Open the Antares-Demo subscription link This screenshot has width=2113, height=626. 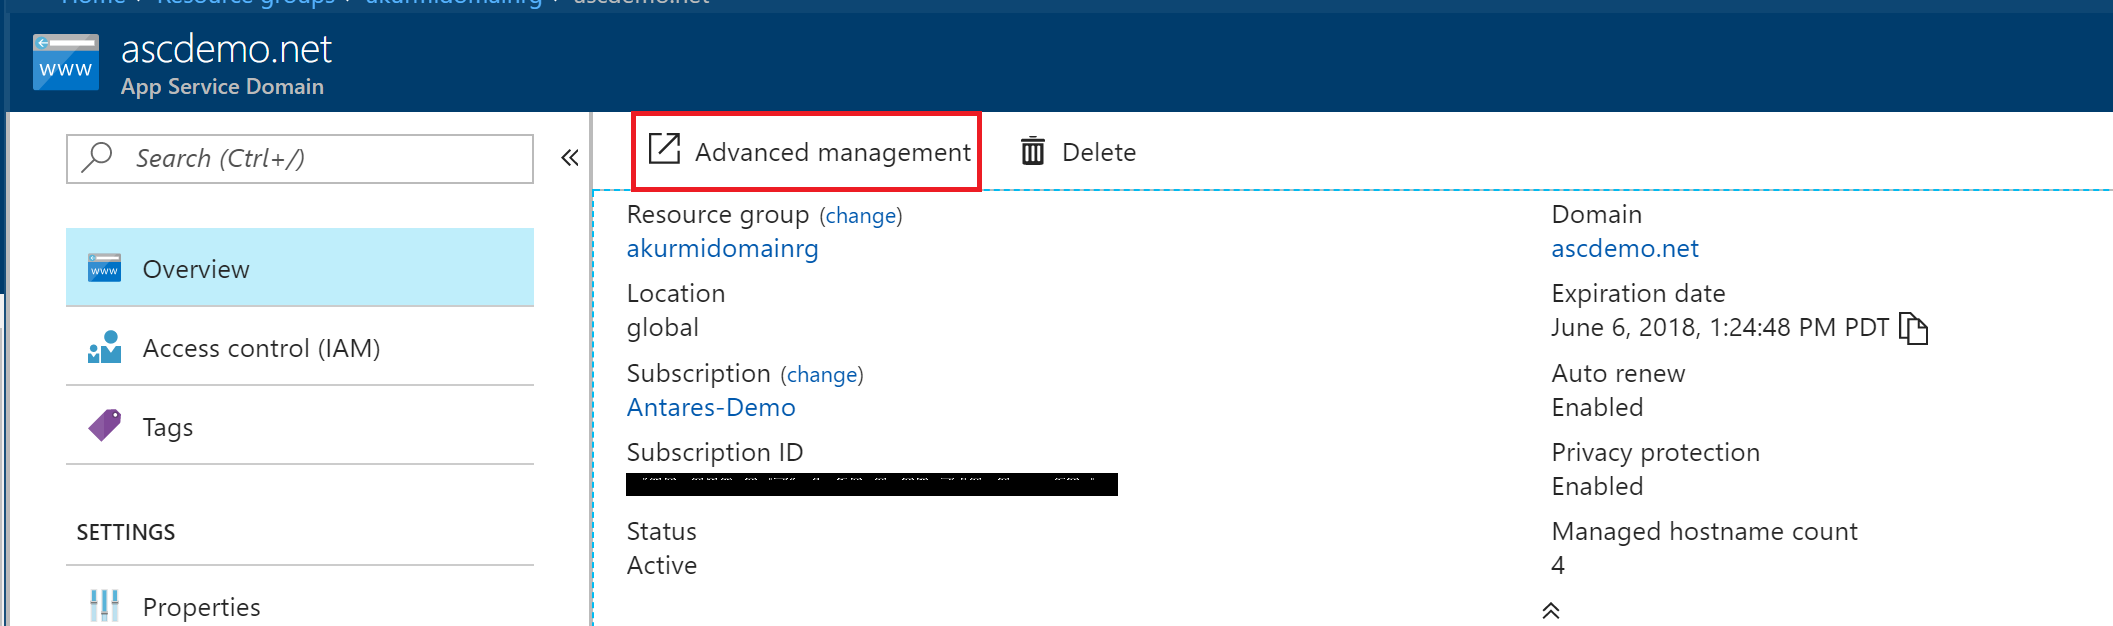click(711, 408)
